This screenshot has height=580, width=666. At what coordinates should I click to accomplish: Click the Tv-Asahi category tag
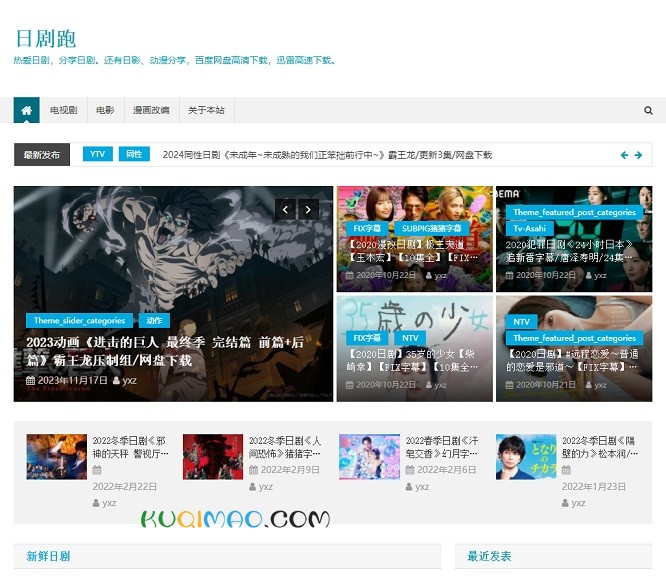[529, 228]
